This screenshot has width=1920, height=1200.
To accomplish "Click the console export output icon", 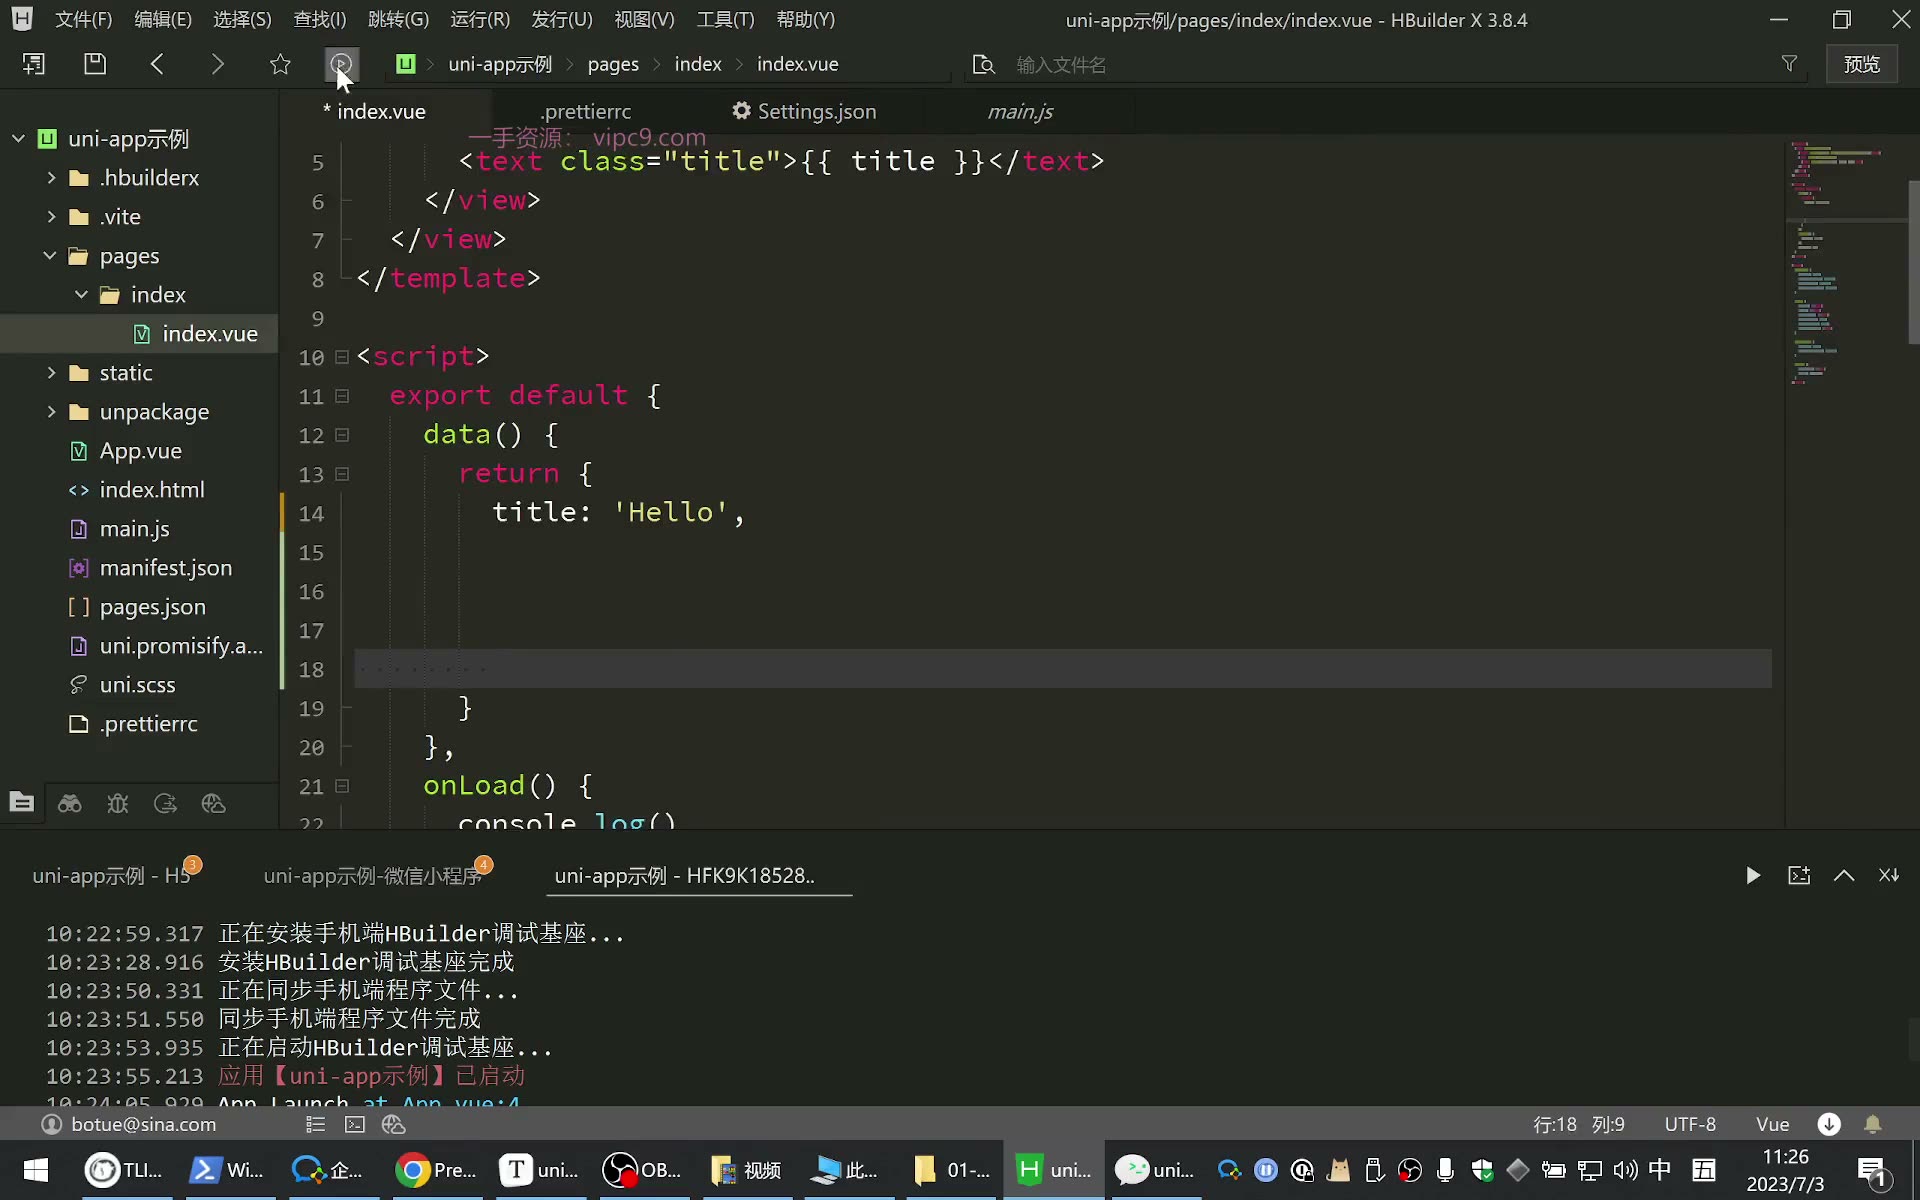I will point(1799,876).
